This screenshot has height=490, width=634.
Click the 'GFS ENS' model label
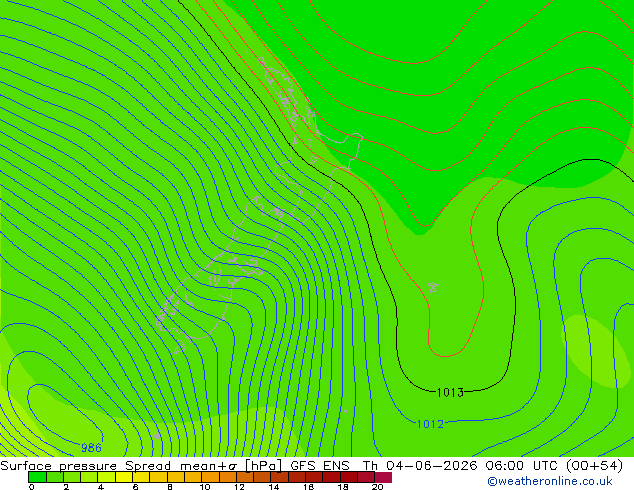click(320, 465)
